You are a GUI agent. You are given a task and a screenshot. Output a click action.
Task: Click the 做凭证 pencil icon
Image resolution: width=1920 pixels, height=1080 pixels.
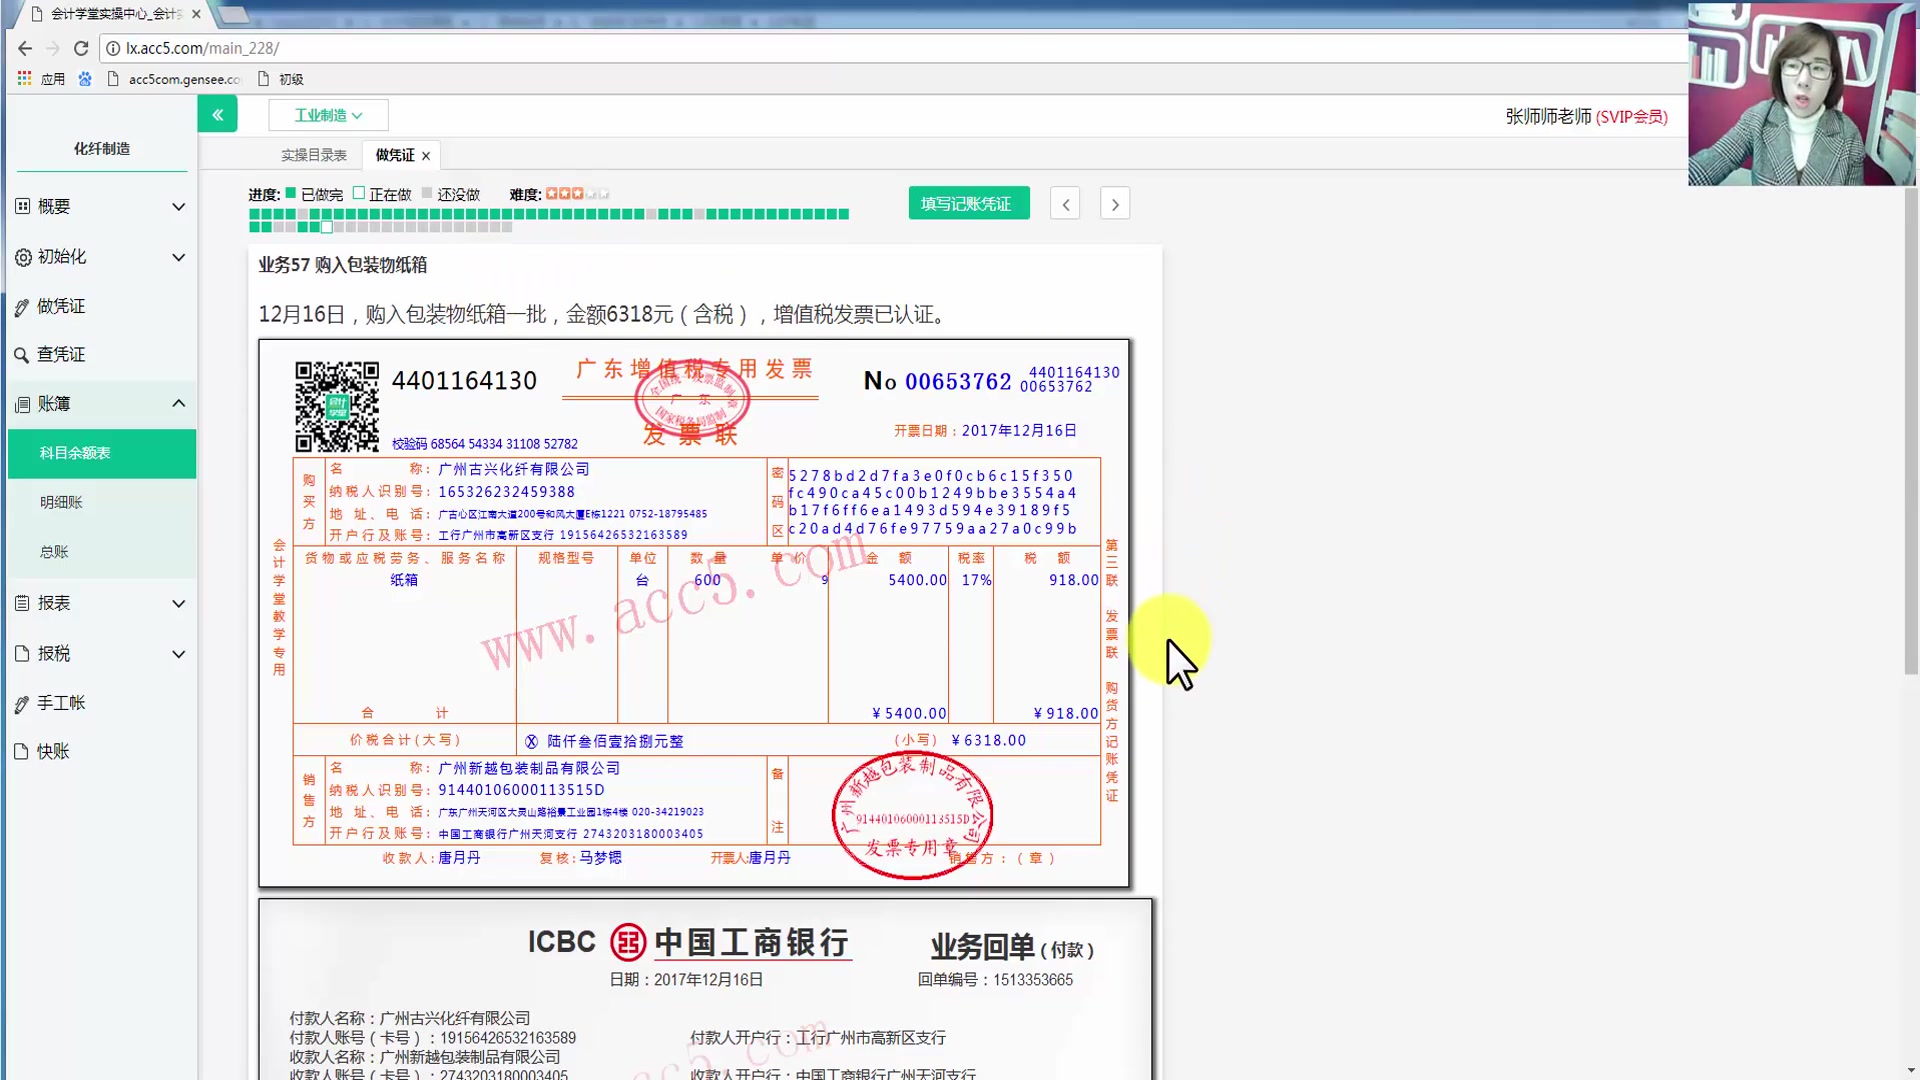tap(21, 307)
